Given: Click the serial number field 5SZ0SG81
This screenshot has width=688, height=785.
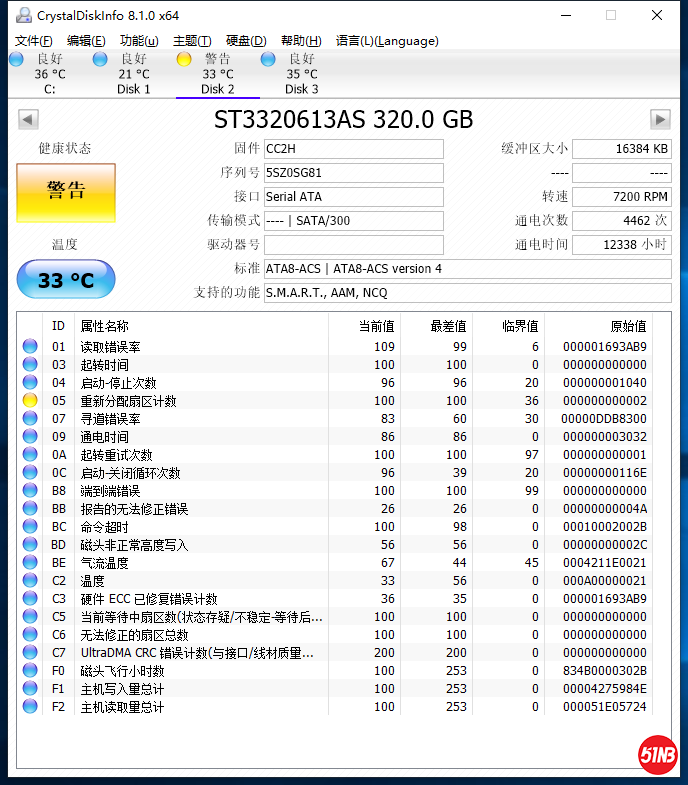Looking at the screenshot, I should 353,173.
